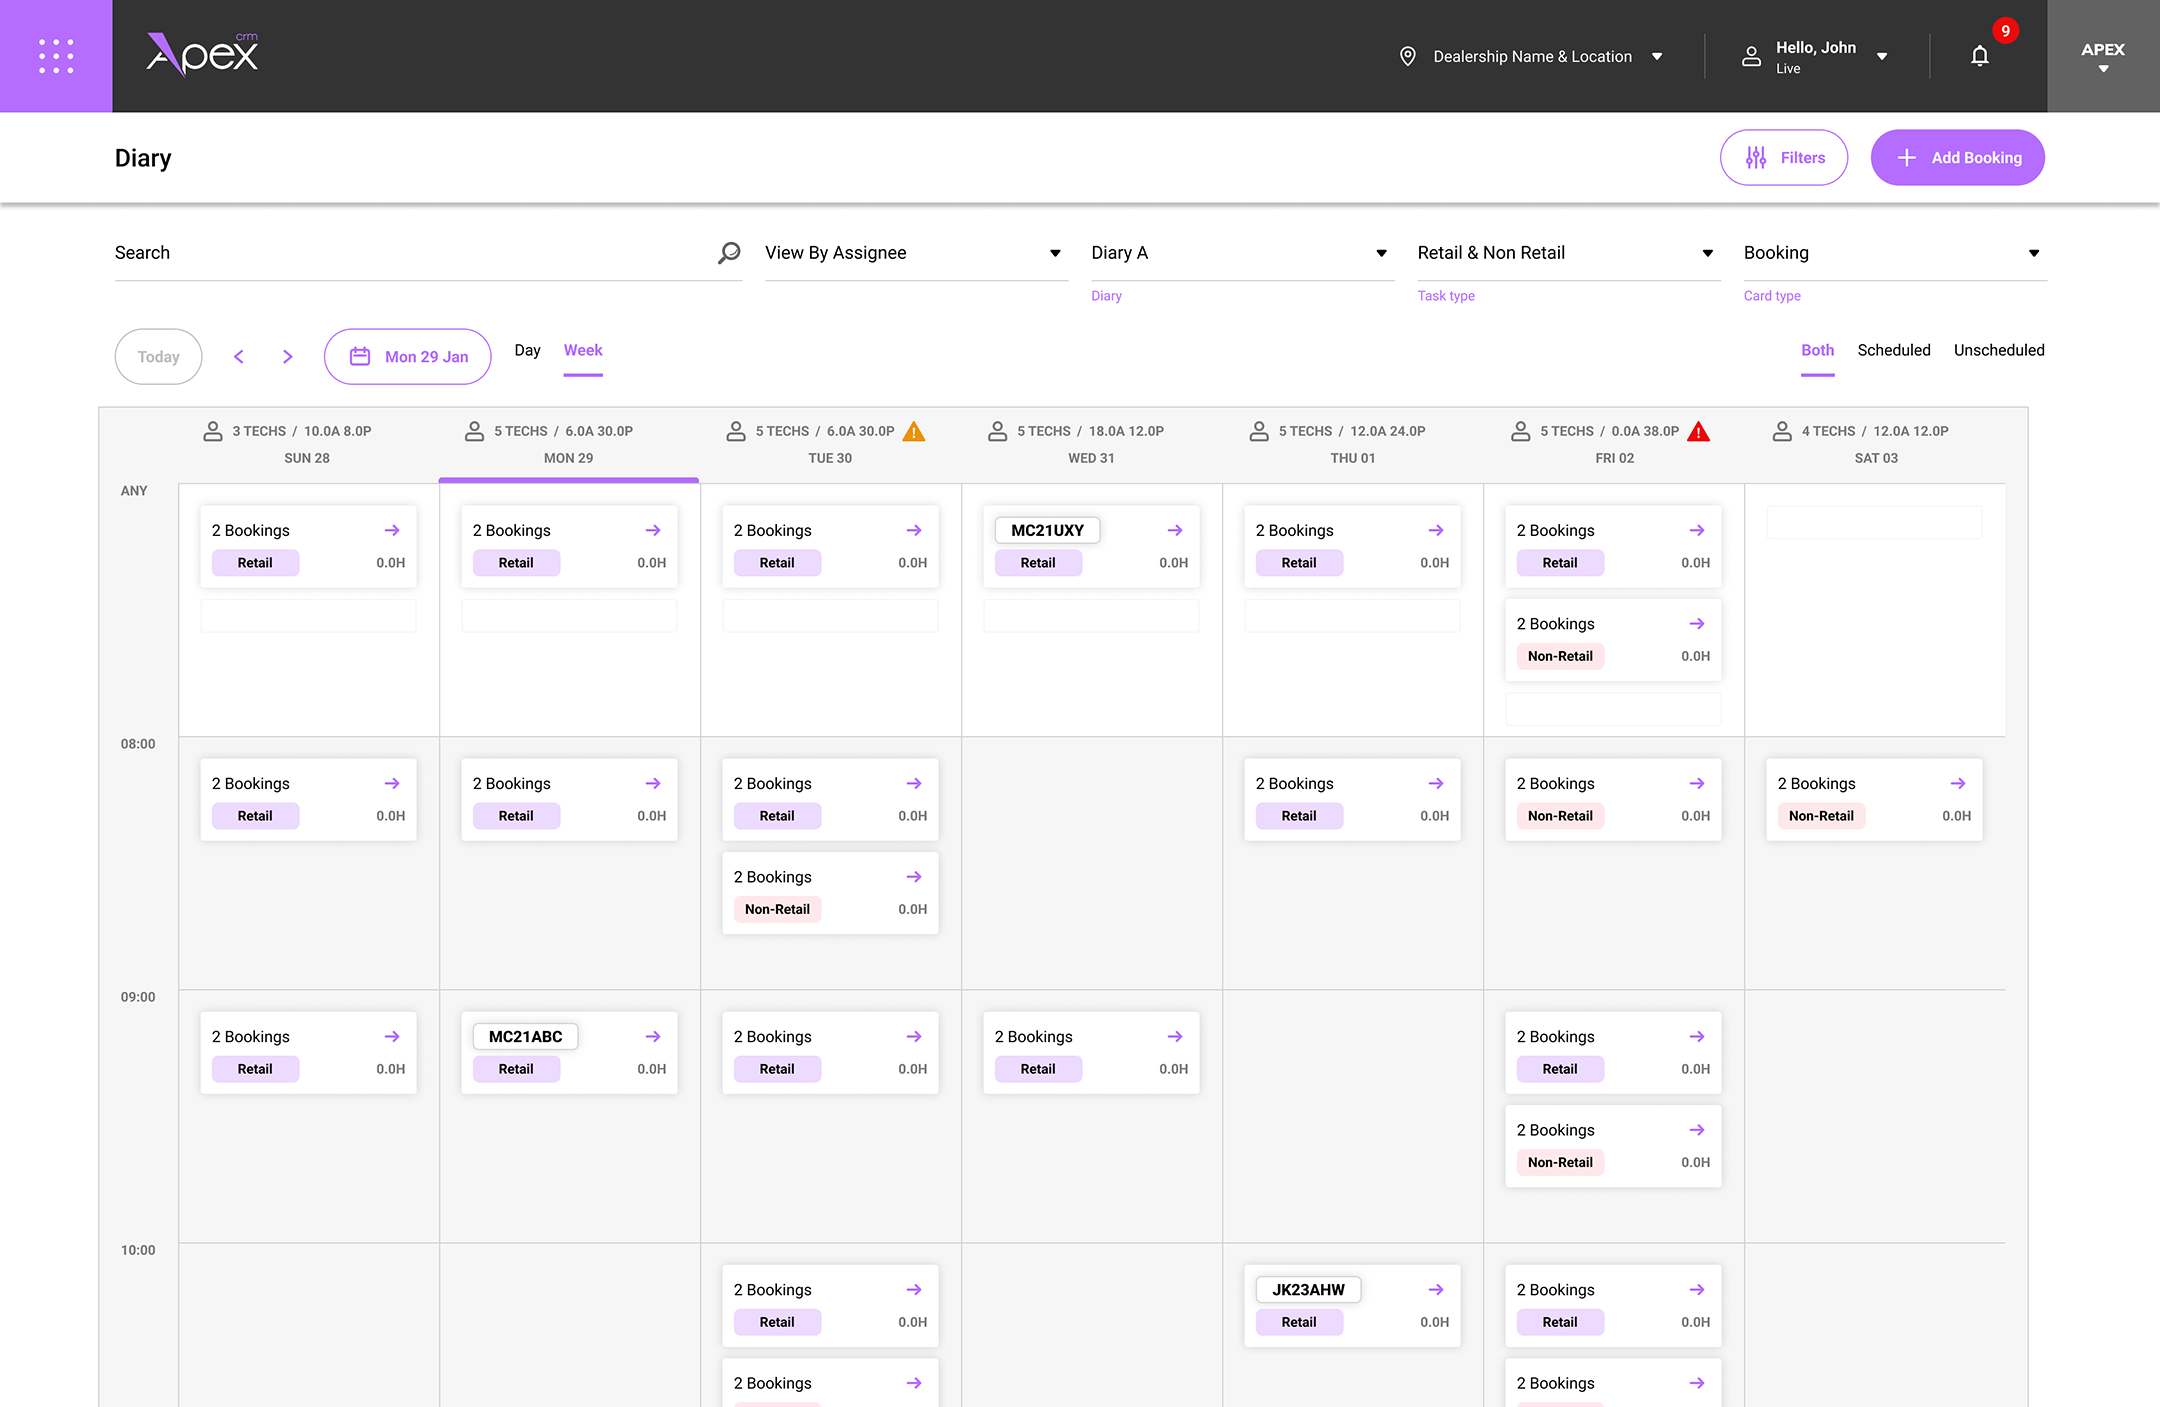Screen dimensions: 2160x1407
Task: Open MC21UXY booking via its arrow icon
Action: 1175,530
